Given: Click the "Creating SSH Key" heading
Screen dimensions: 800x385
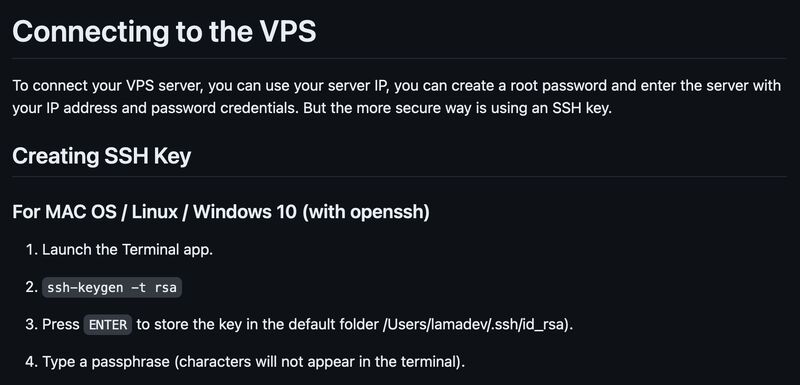Looking at the screenshot, I should (x=102, y=156).
